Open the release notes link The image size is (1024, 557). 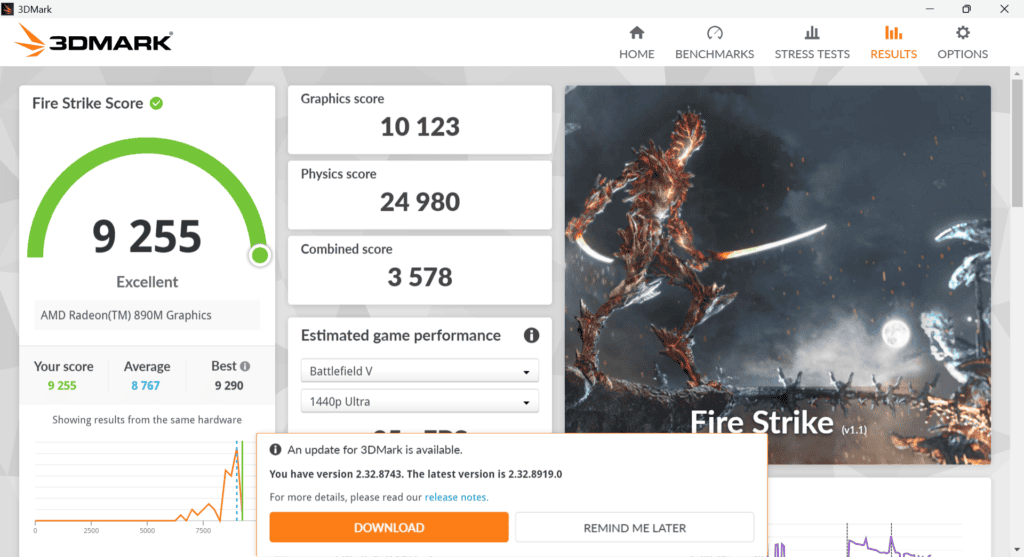click(456, 497)
